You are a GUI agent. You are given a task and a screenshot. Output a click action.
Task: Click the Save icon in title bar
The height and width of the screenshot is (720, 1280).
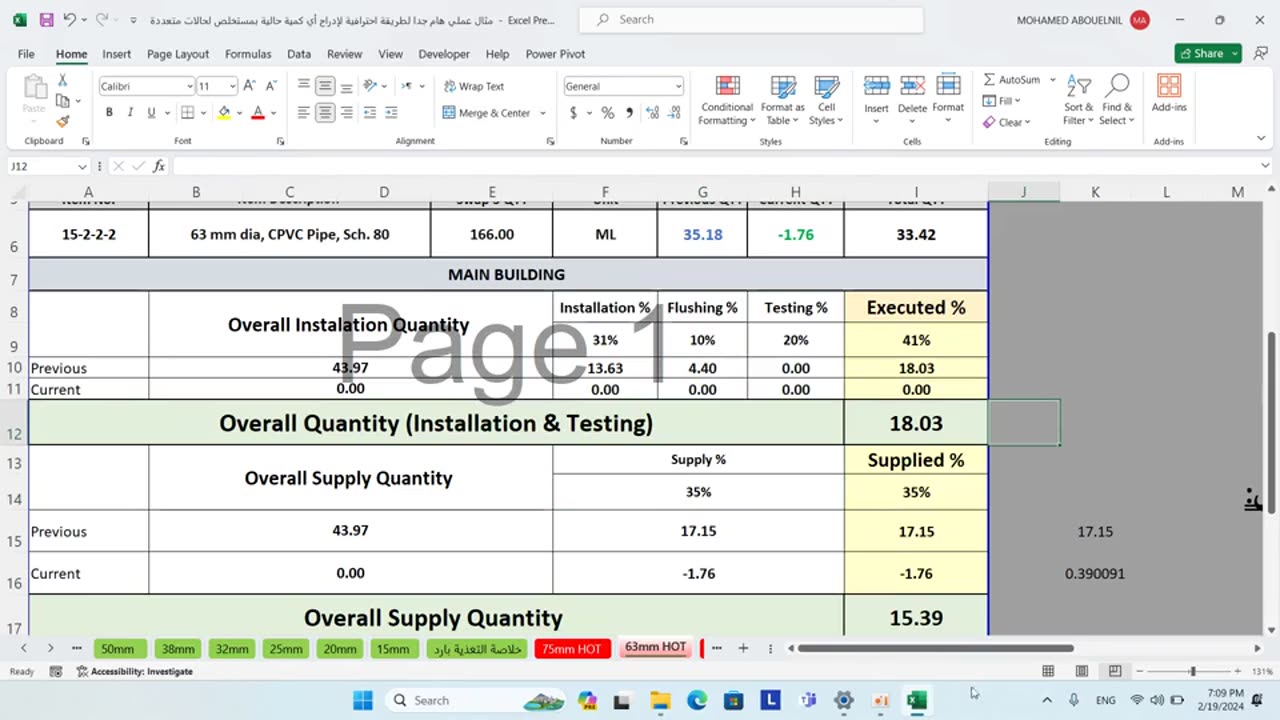tap(46, 20)
